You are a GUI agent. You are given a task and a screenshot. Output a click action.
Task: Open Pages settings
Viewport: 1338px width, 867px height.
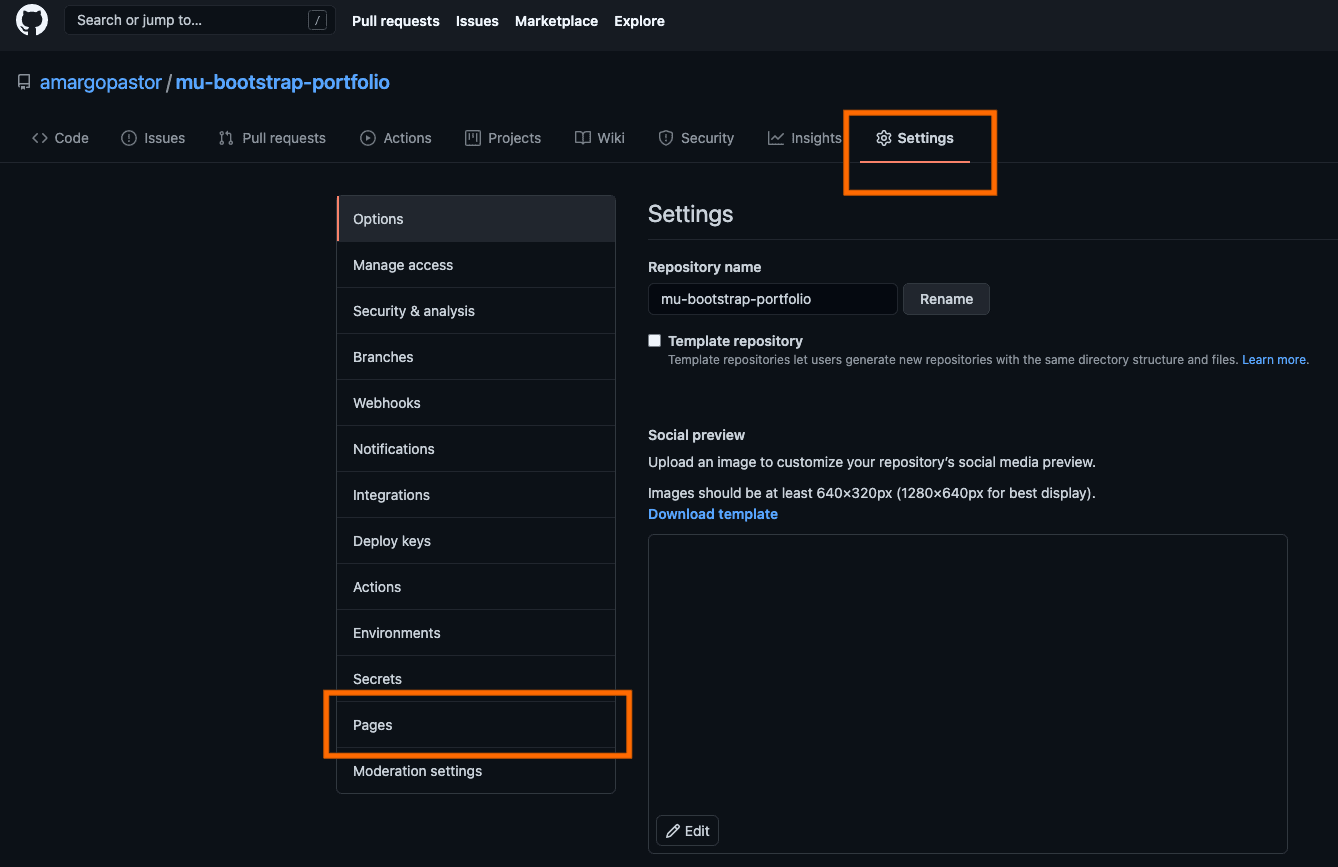coord(476,725)
